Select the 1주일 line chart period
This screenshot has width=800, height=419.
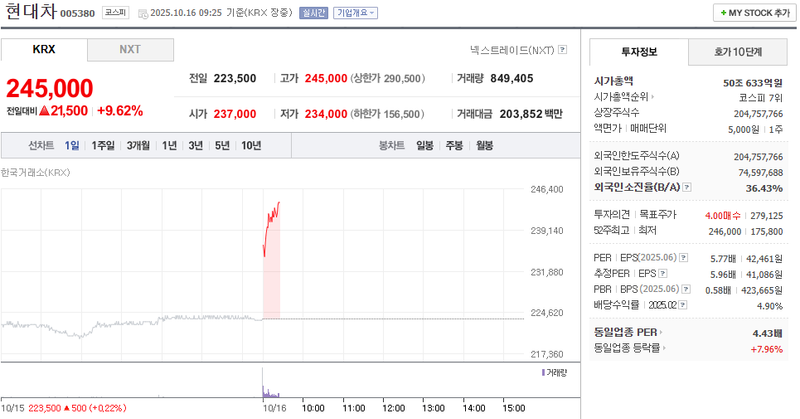click(x=103, y=146)
